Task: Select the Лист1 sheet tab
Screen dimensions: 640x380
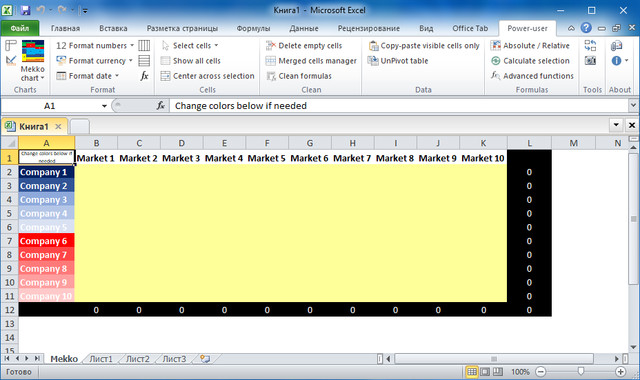Action: 101,359
